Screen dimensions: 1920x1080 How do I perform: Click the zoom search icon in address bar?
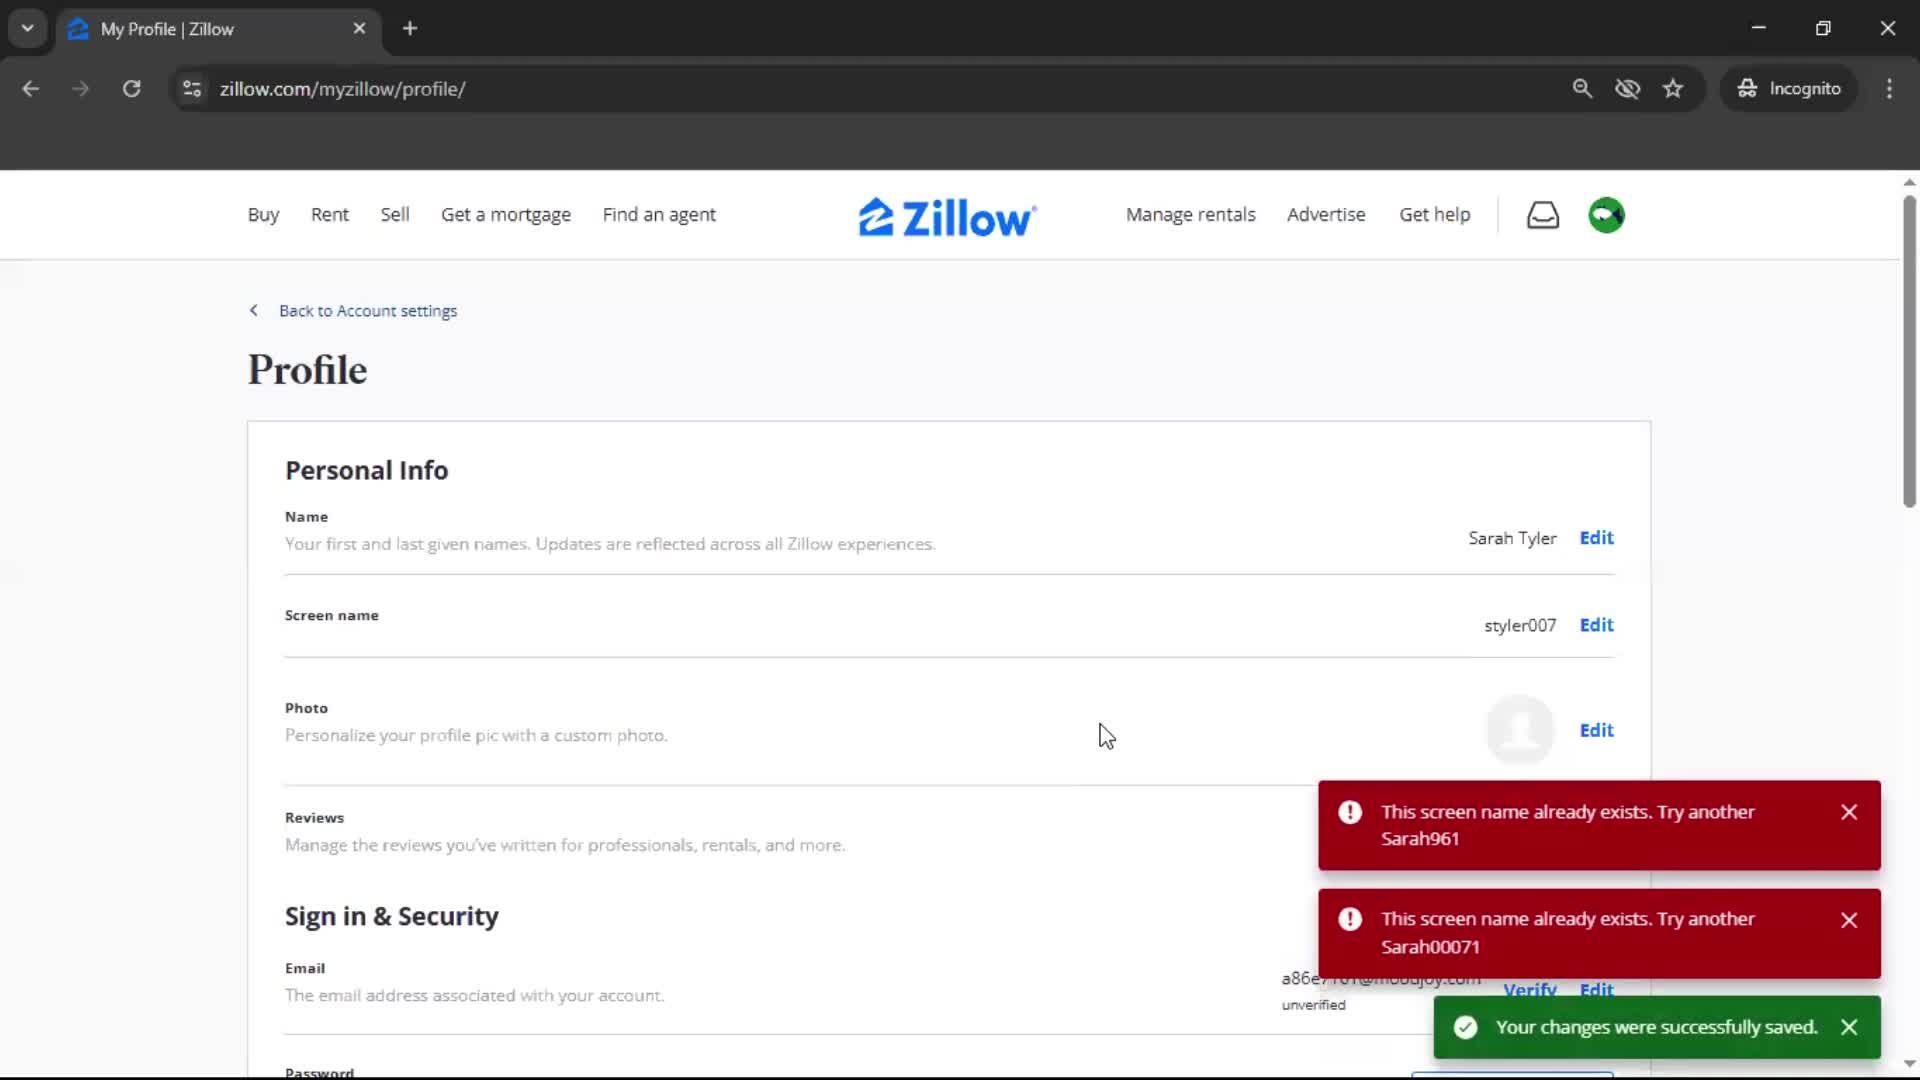pos(1583,88)
